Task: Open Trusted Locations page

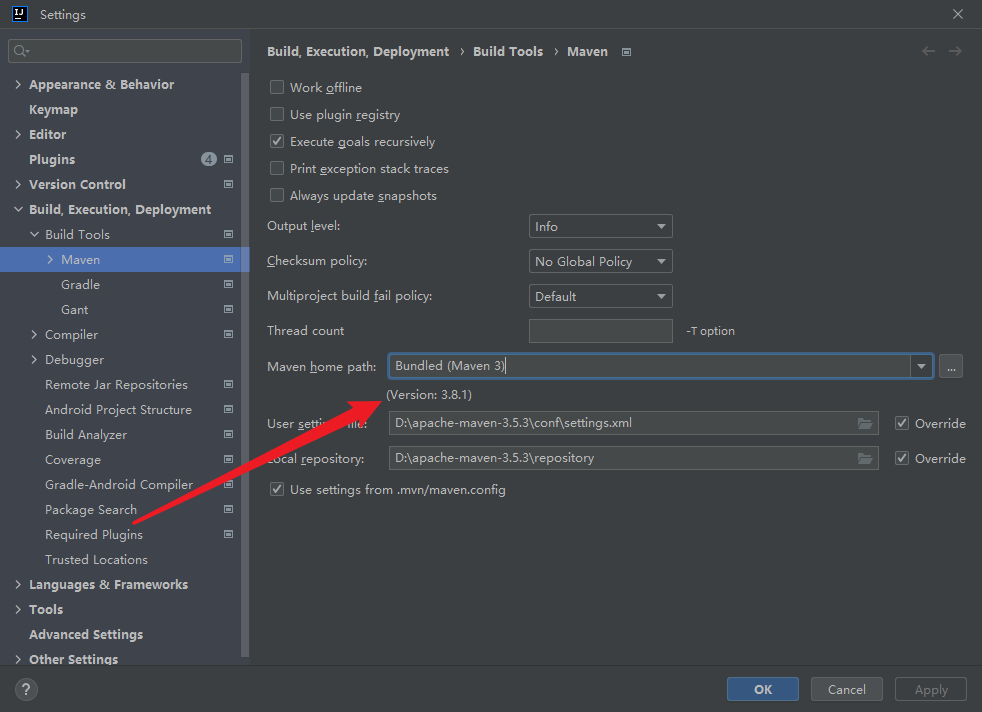Action: pyautogui.click(x=96, y=560)
